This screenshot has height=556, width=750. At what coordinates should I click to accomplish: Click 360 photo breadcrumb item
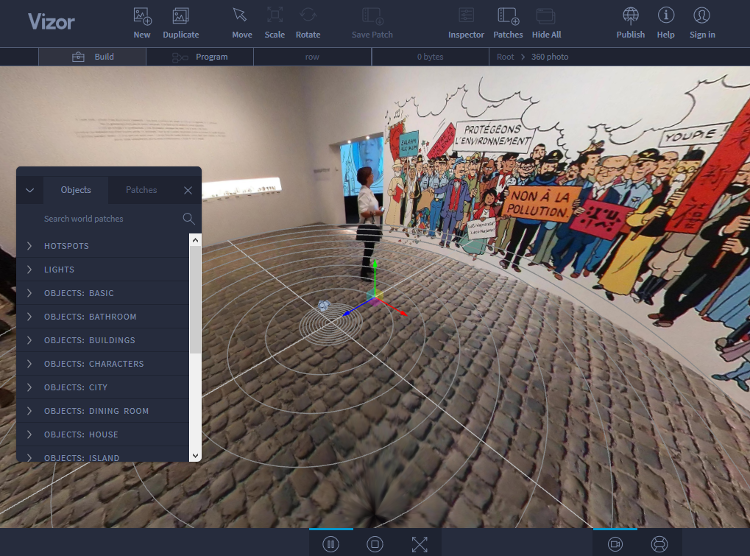[550, 57]
